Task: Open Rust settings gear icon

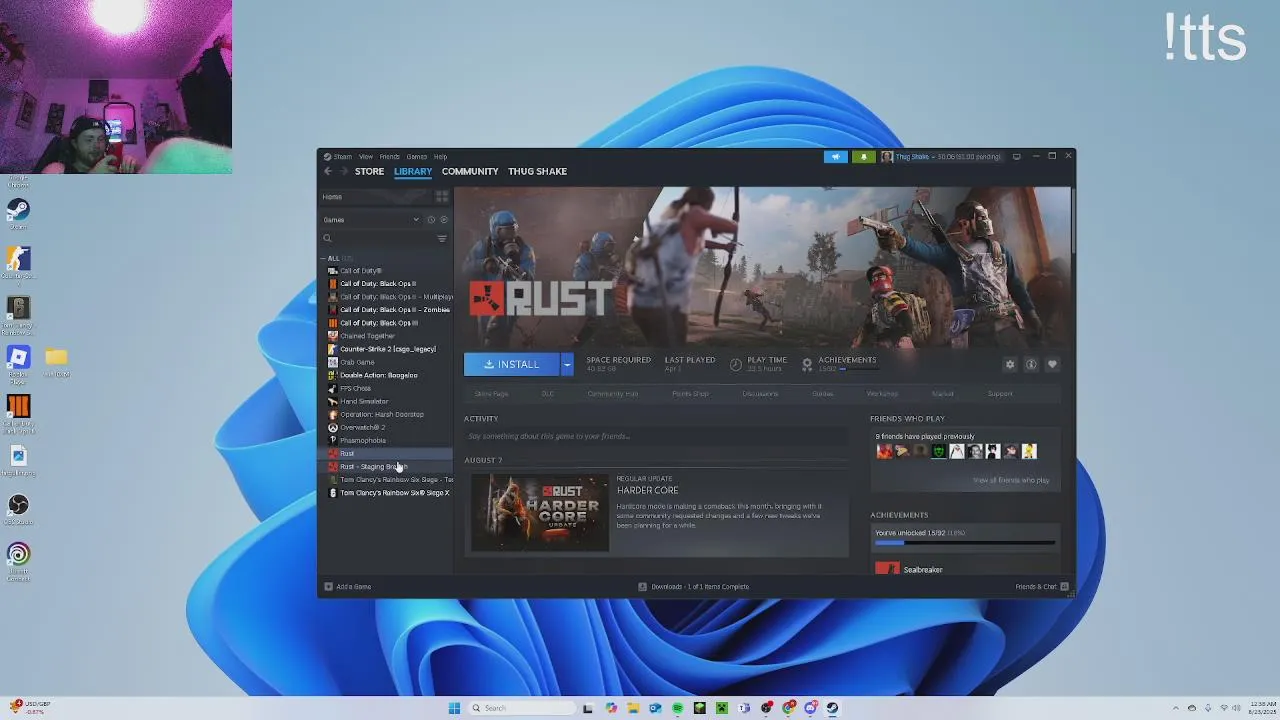Action: (1010, 364)
